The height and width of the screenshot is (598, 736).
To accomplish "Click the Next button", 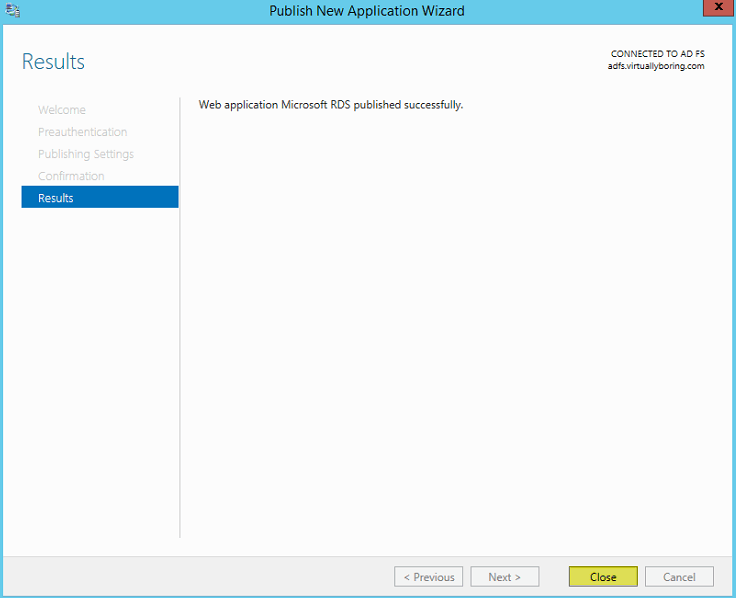I will [505, 576].
